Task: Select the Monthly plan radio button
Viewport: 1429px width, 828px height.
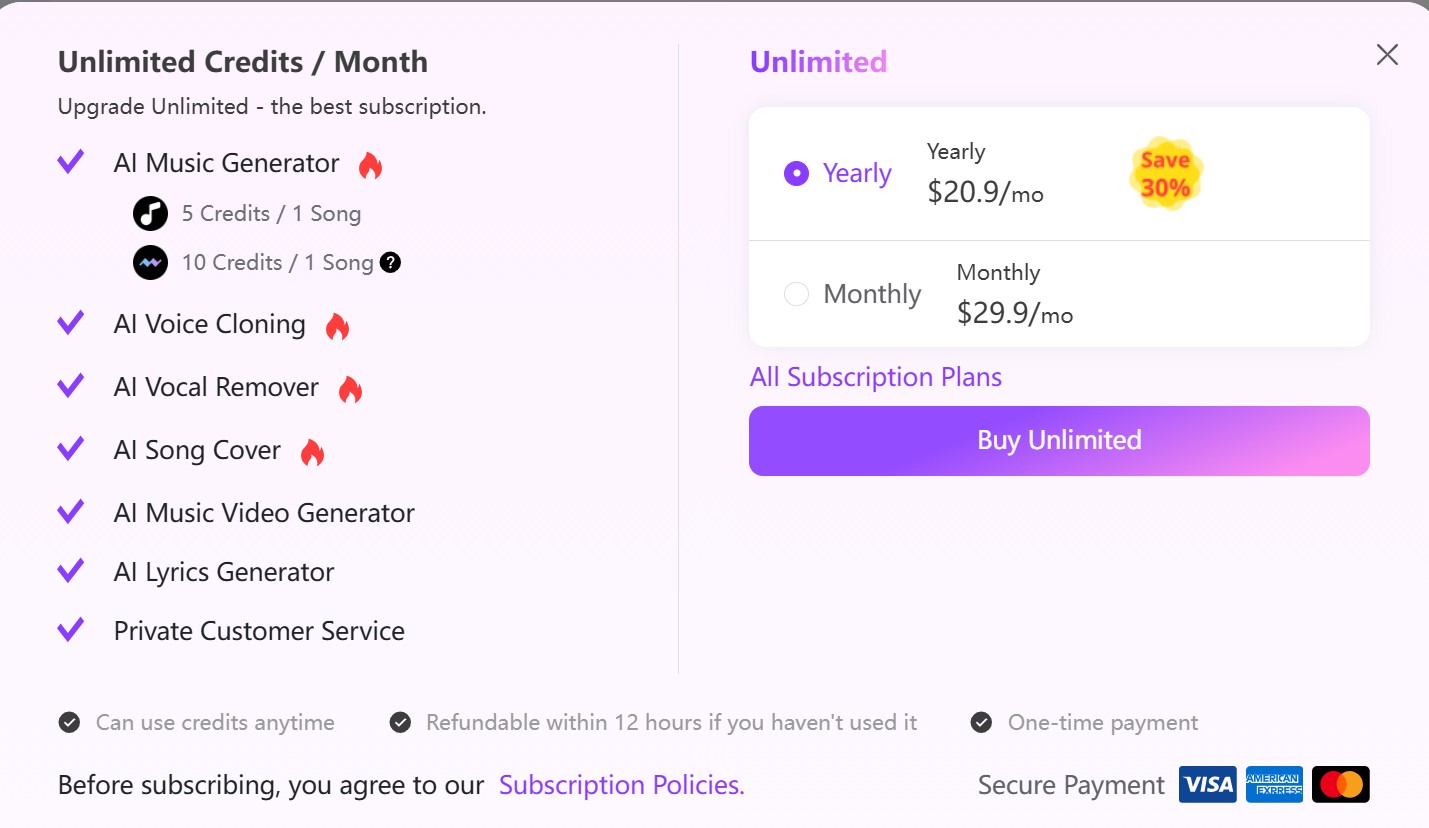Action: (796, 294)
